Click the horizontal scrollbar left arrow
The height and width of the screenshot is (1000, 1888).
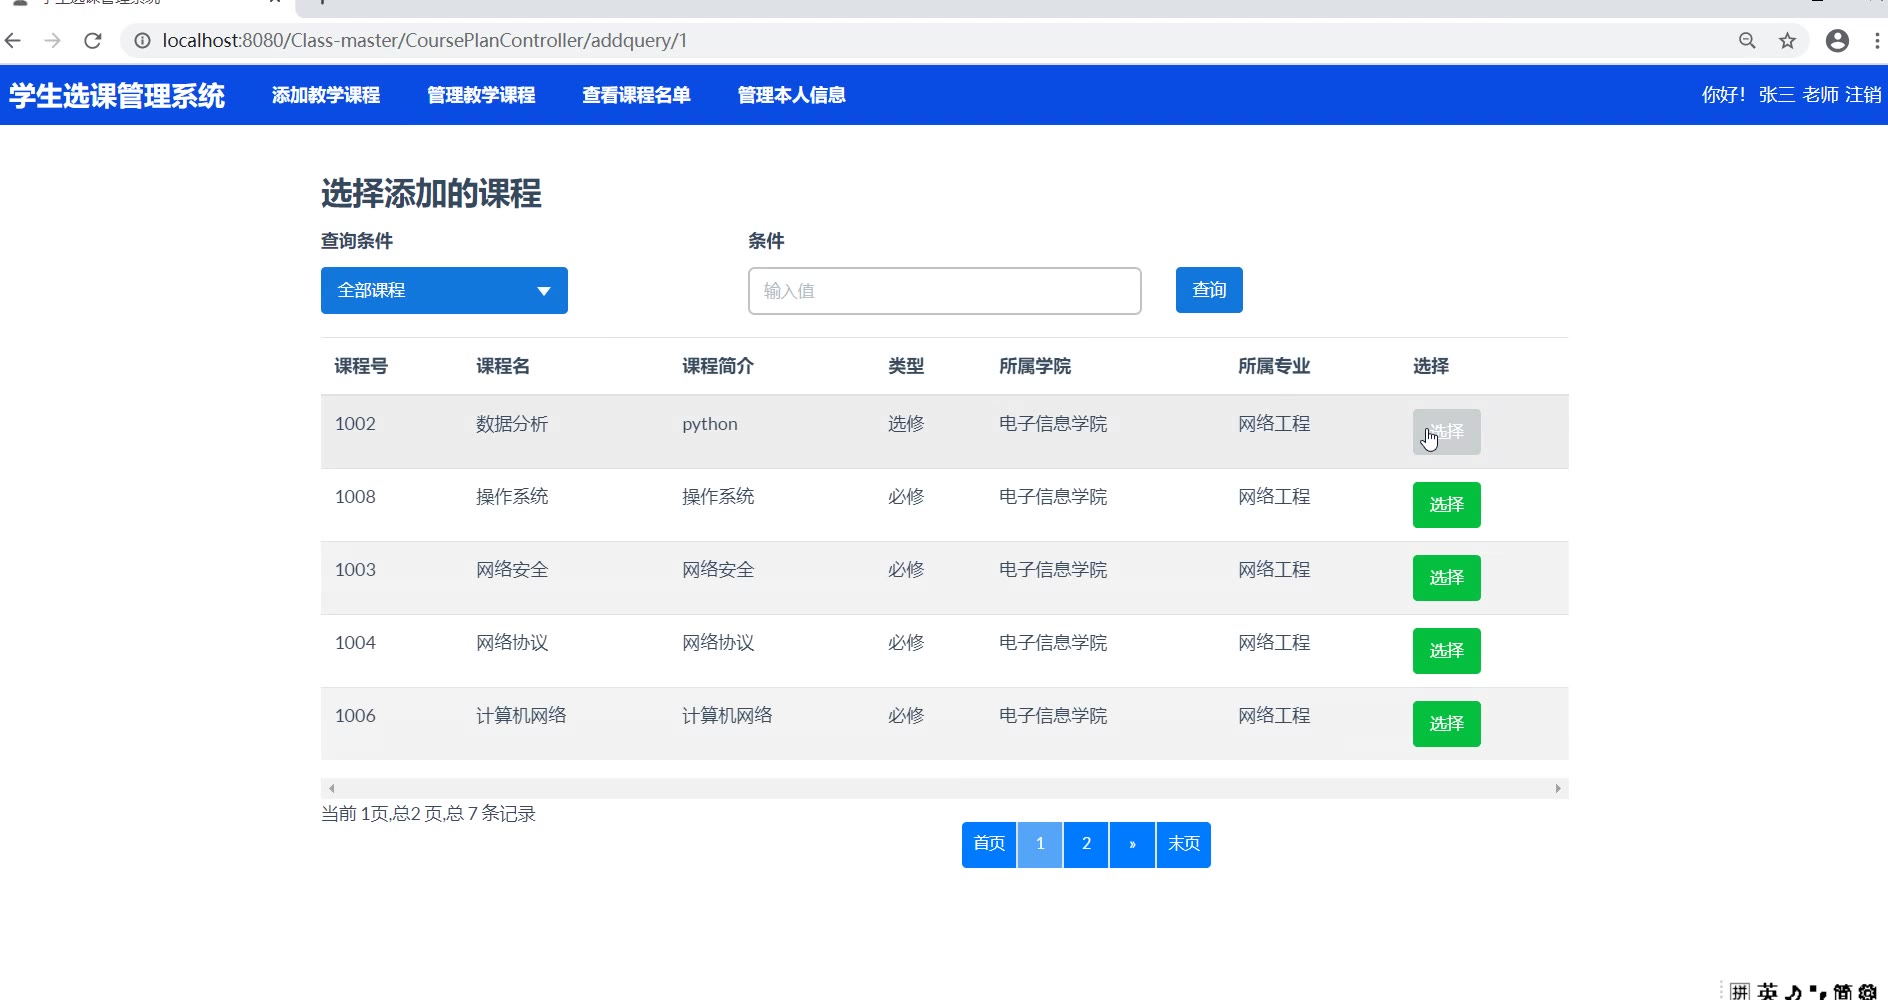[332, 789]
